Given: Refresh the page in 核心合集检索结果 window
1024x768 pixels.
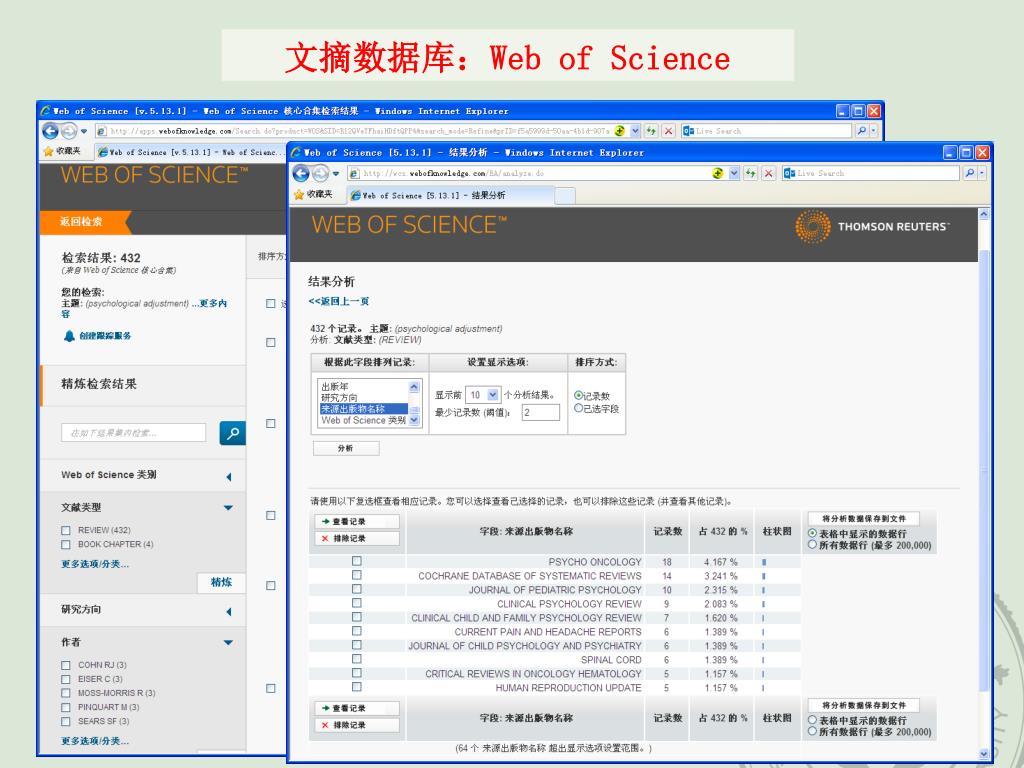Looking at the screenshot, I should tap(650, 131).
